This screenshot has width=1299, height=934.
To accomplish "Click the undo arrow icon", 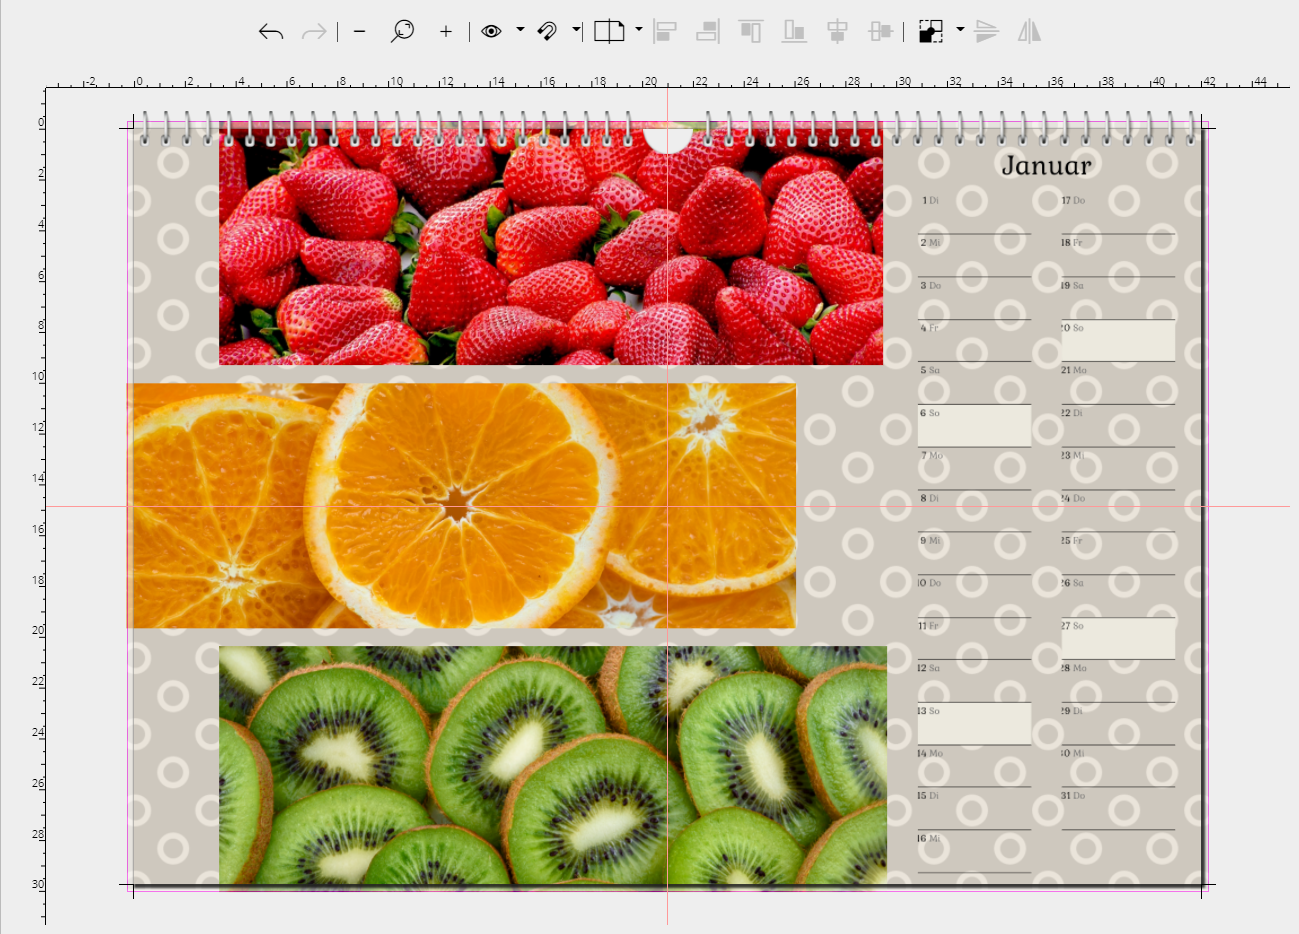I will [271, 32].
